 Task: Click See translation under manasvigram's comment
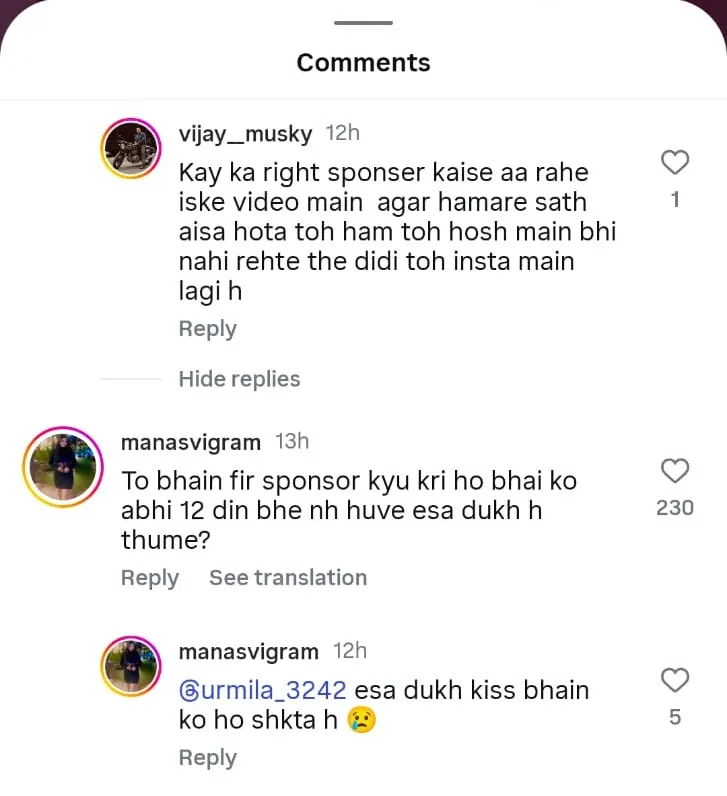point(288,578)
